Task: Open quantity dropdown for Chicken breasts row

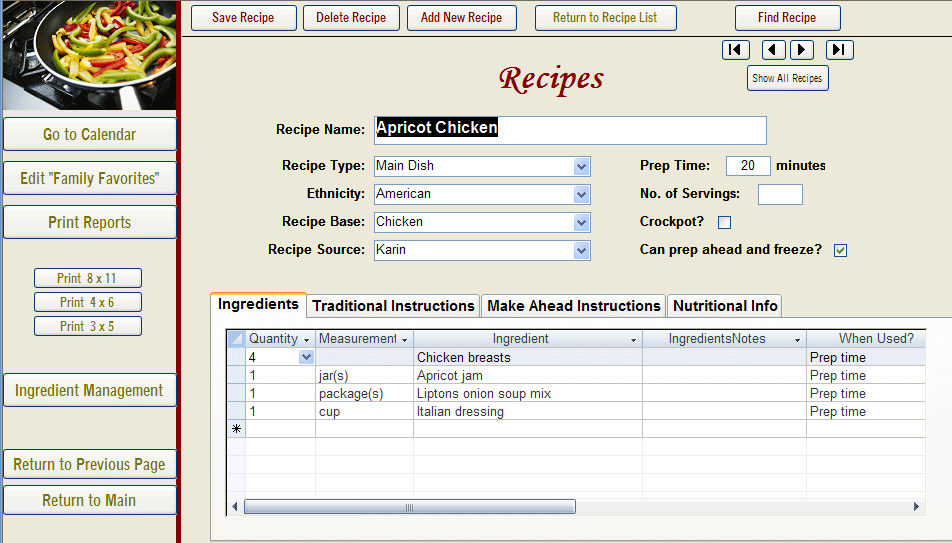Action: coord(306,357)
